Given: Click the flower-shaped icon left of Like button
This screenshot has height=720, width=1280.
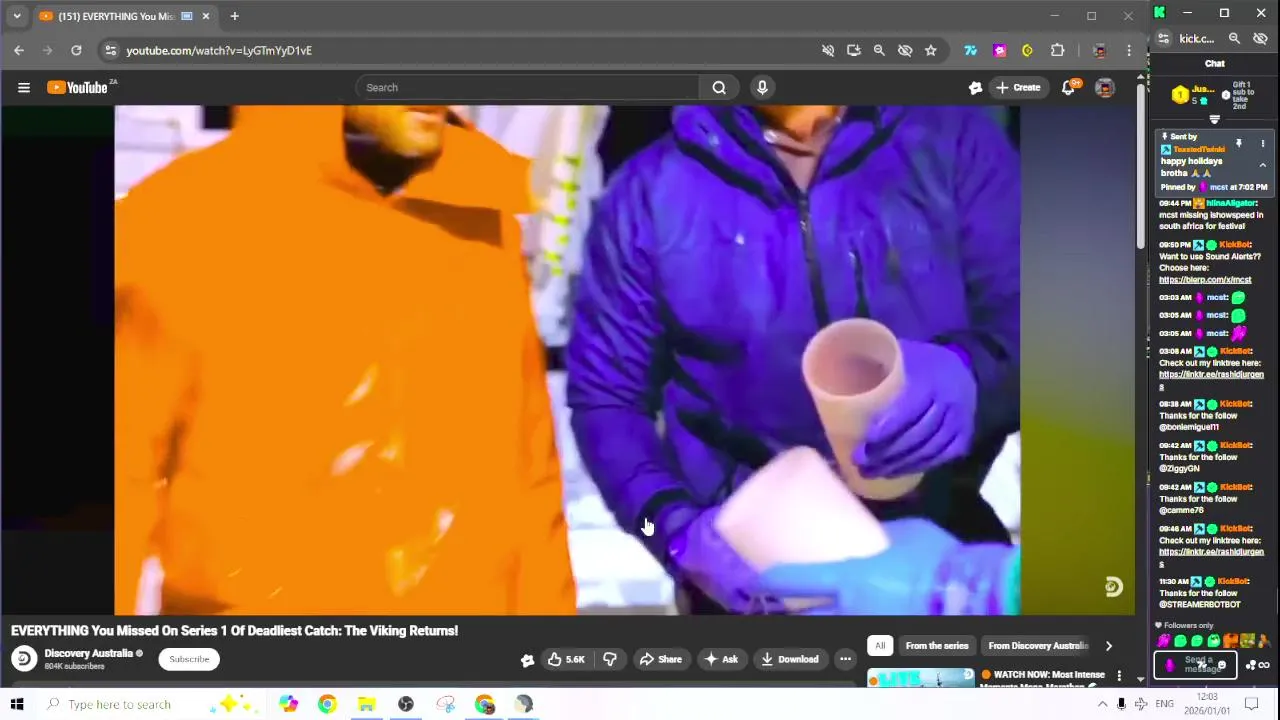Looking at the screenshot, I should point(527,660).
